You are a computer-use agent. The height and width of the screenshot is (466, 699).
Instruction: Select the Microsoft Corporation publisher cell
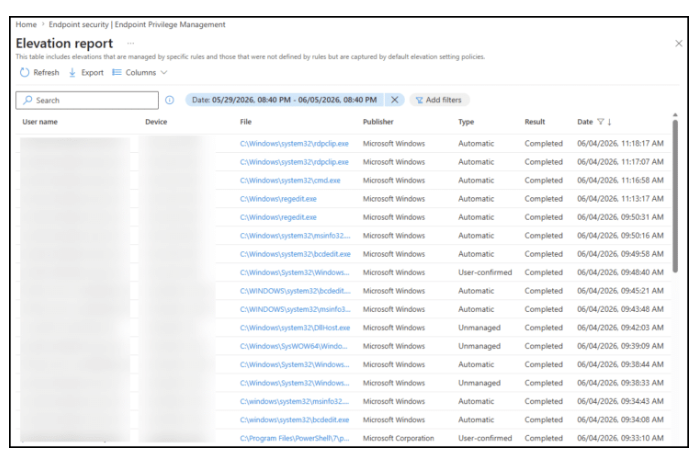pyautogui.click(x=399, y=438)
